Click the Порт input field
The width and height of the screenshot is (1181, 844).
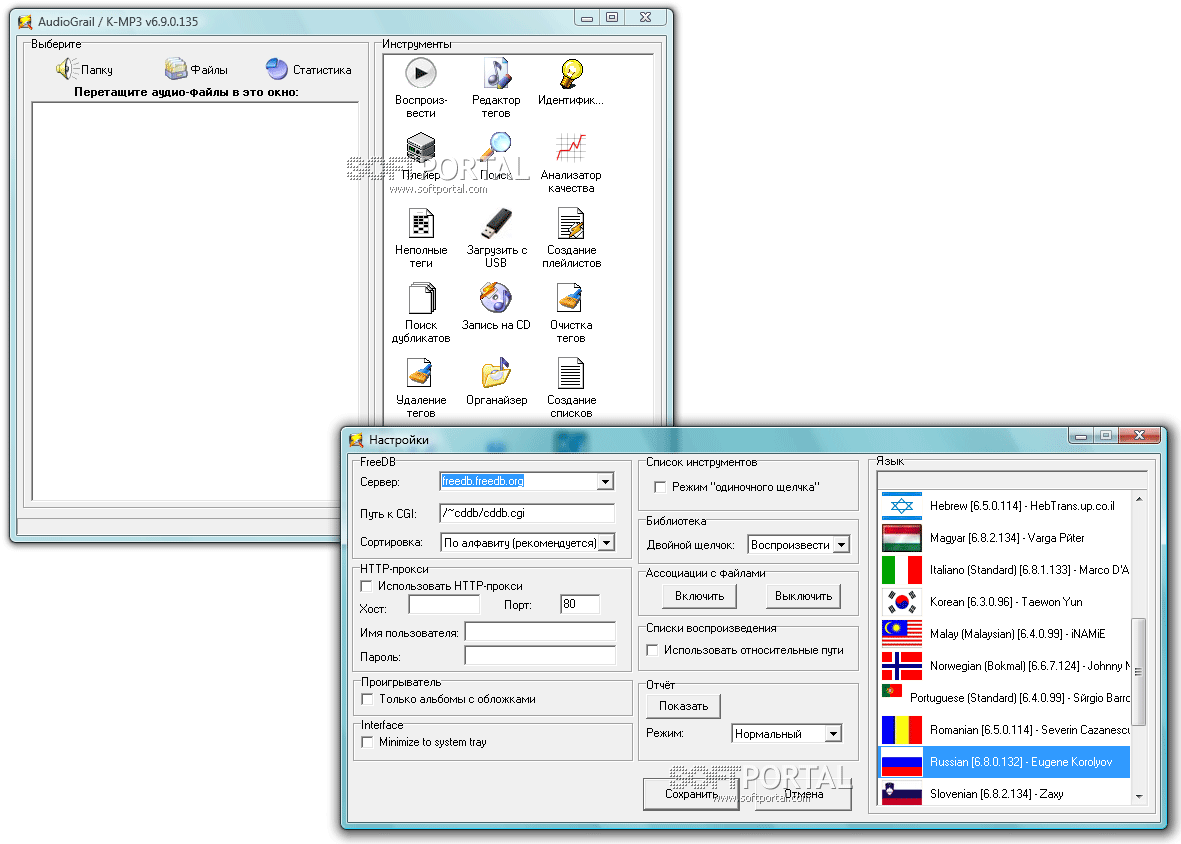(580, 604)
